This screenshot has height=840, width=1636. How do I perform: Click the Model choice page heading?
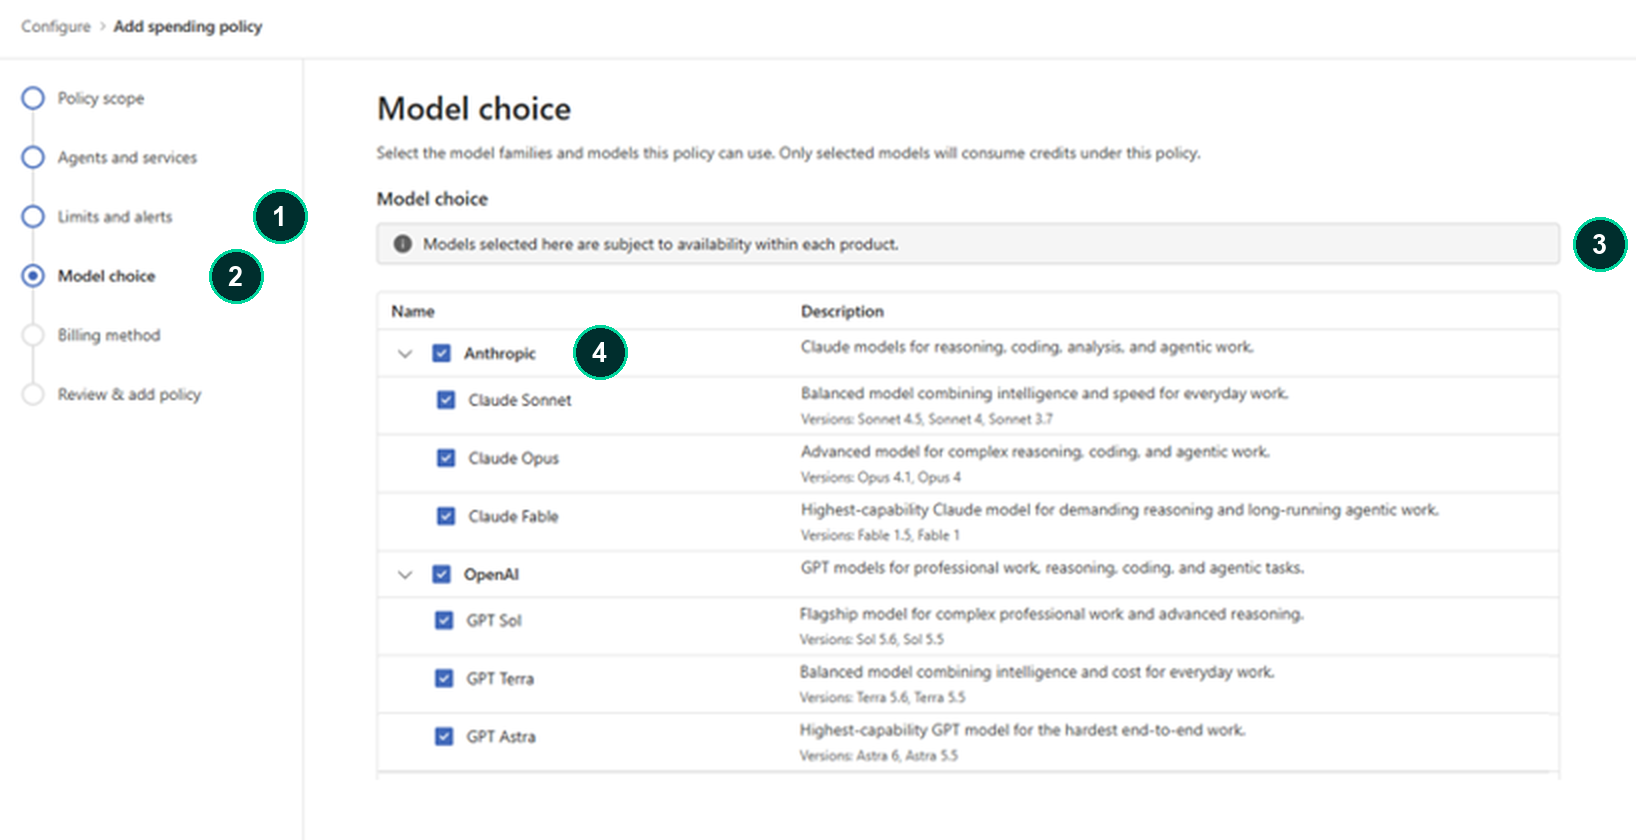(474, 108)
